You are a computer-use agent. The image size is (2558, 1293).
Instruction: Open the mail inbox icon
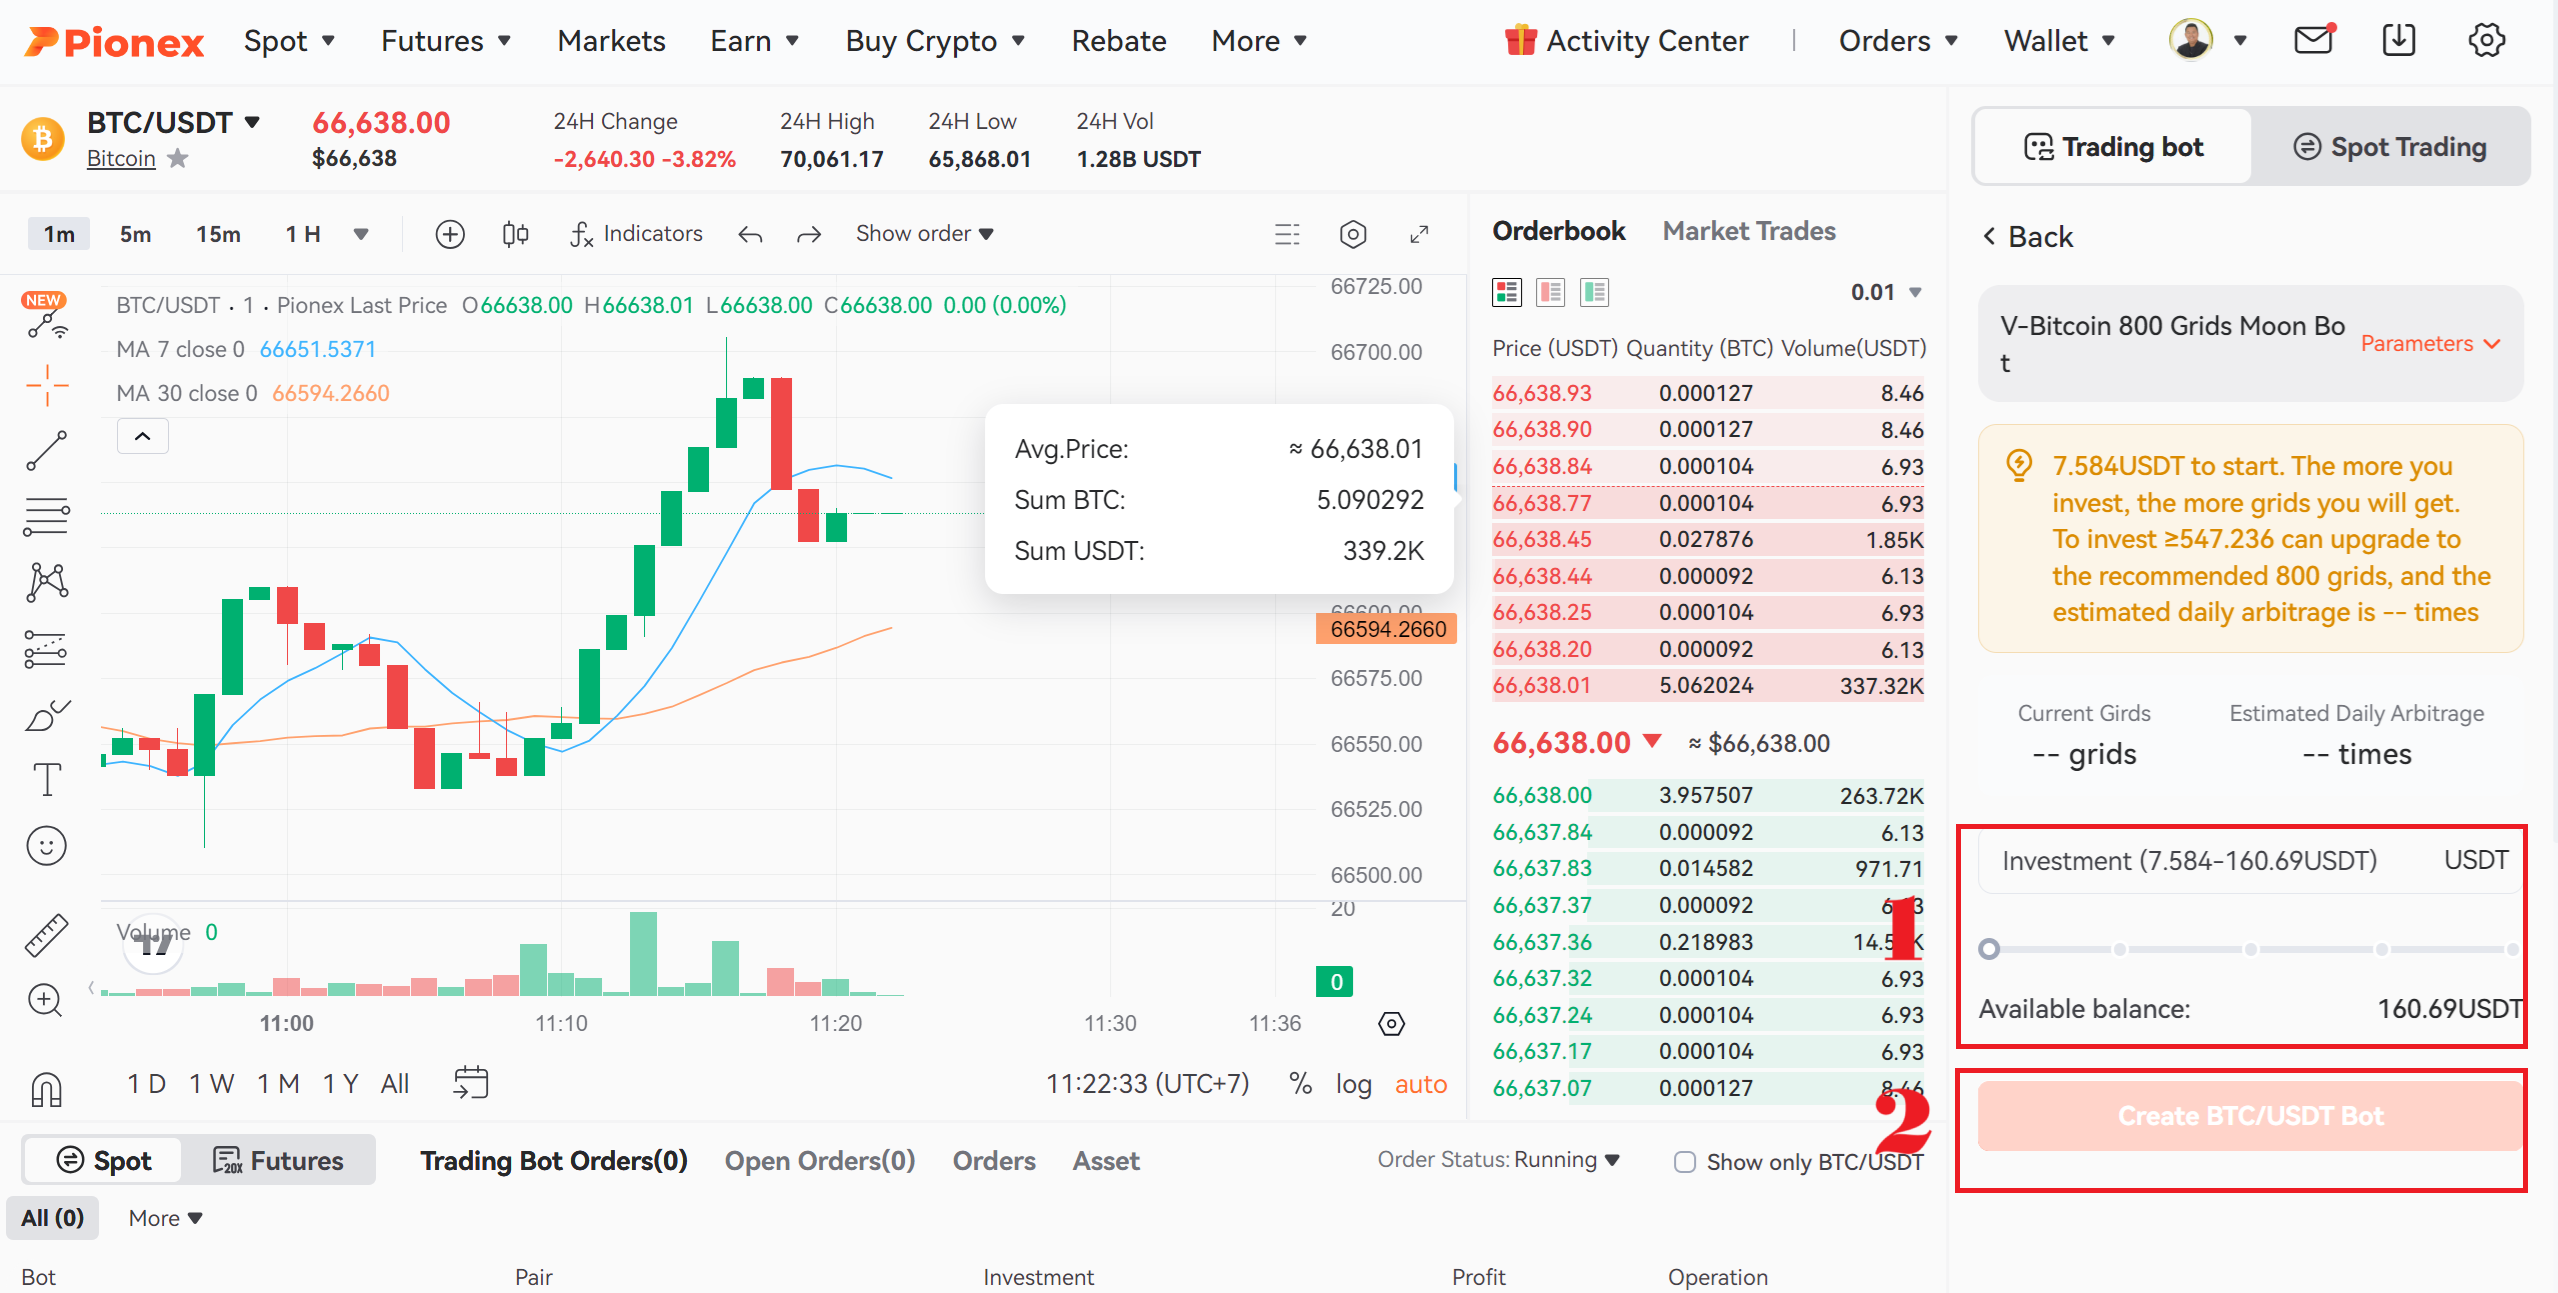pyautogui.click(x=2313, y=40)
